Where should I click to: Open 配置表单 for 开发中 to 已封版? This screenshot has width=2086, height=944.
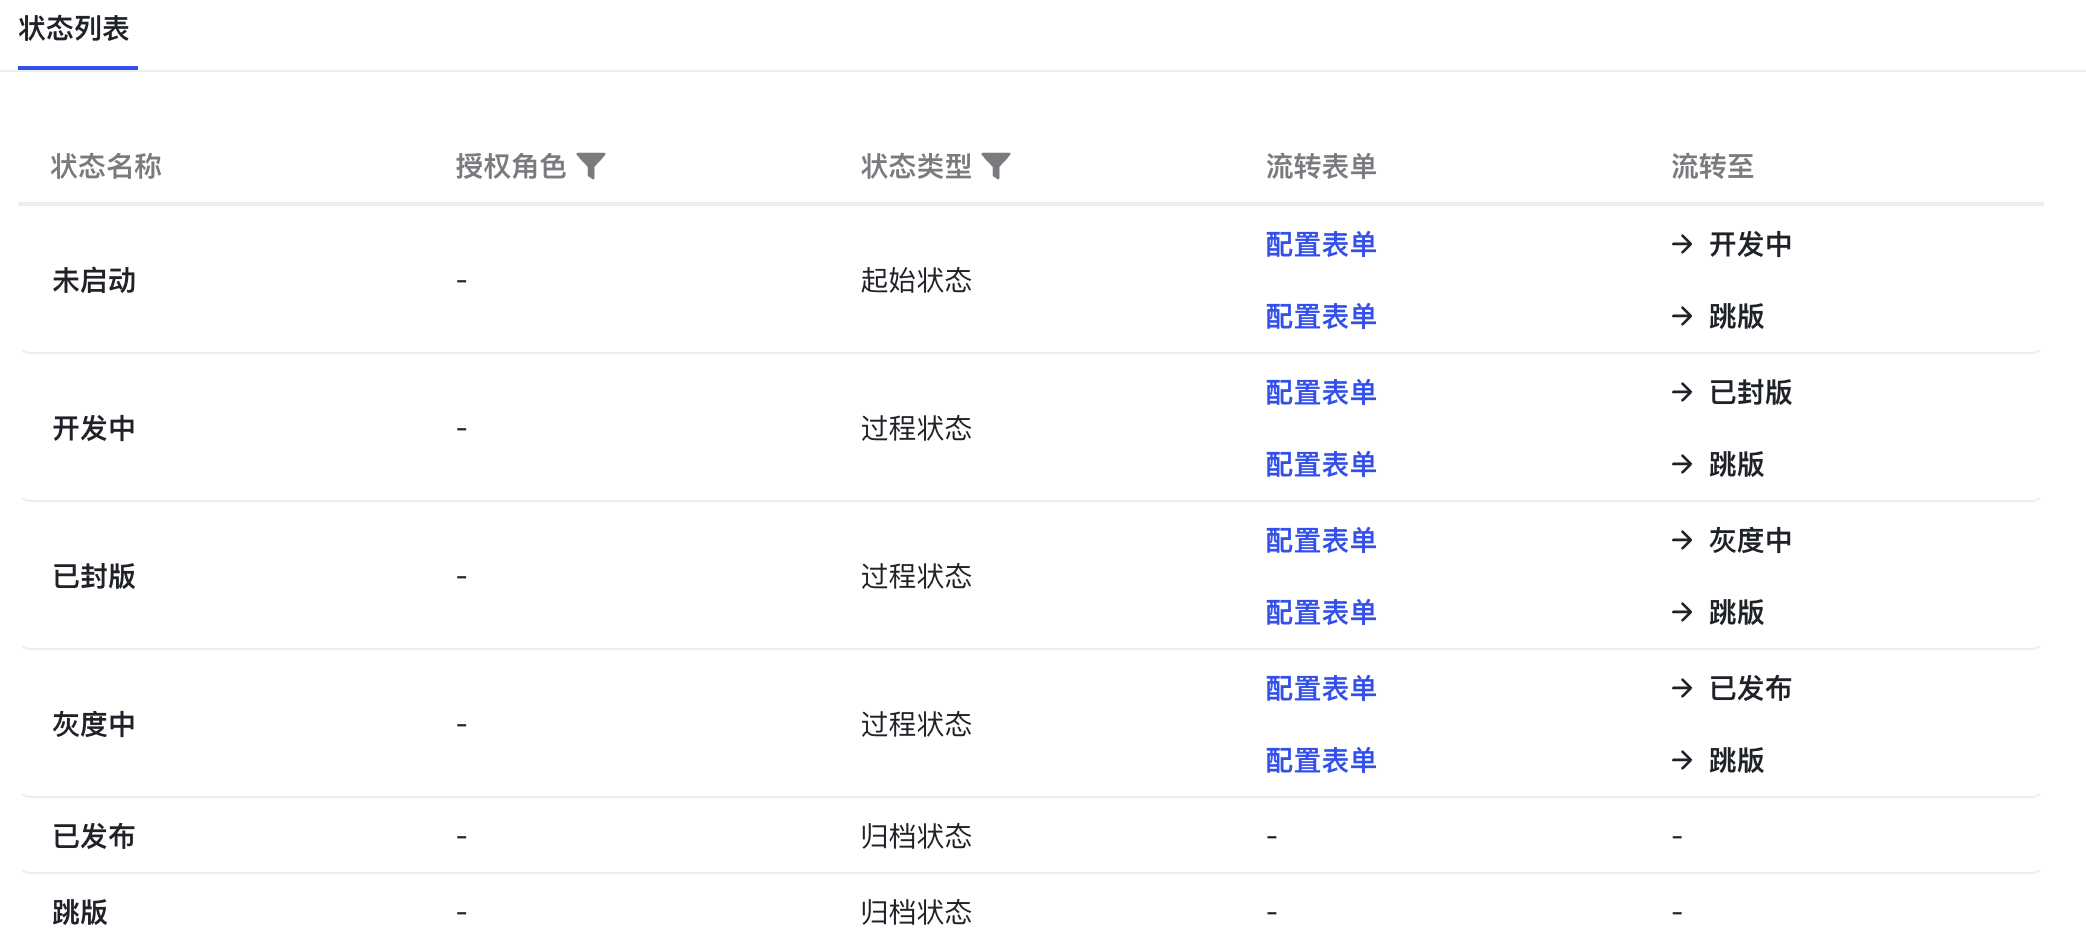1320,393
